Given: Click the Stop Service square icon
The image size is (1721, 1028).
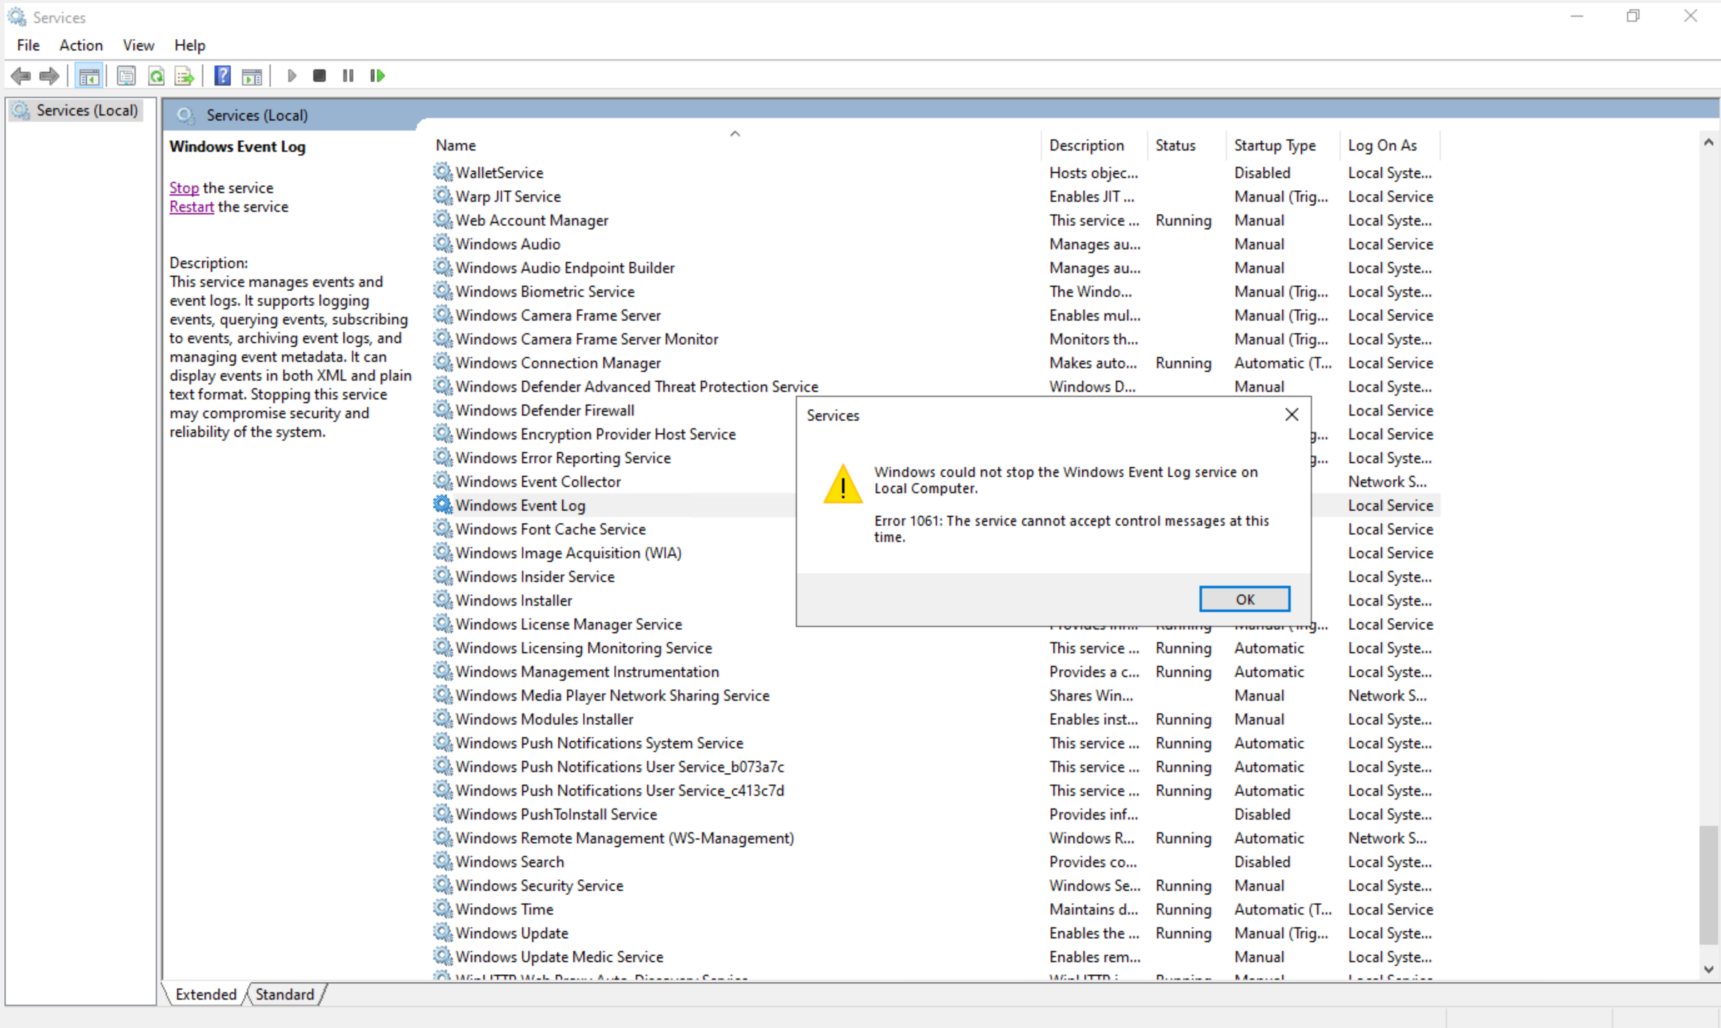Looking at the screenshot, I should click(320, 76).
